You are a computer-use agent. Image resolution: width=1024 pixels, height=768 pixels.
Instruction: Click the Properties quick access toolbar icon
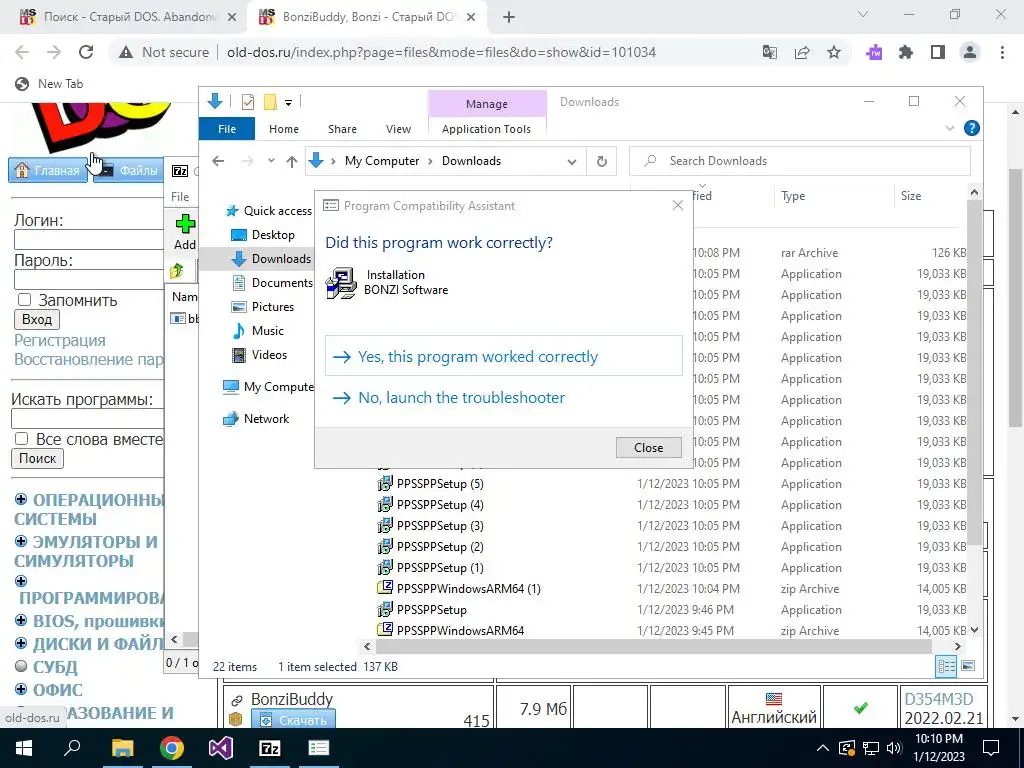tap(248, 102)
